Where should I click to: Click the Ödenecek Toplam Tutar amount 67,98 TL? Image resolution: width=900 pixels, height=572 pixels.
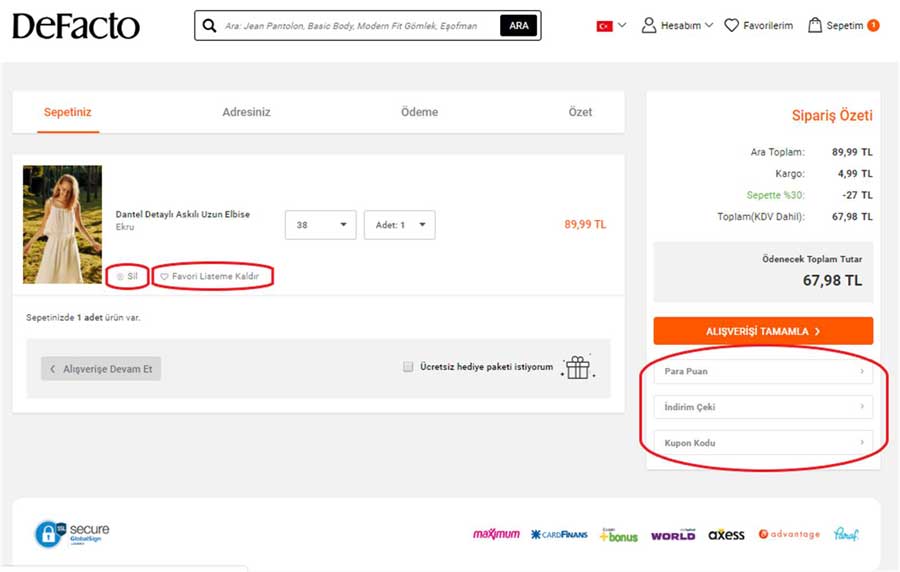tap(832, 281)
